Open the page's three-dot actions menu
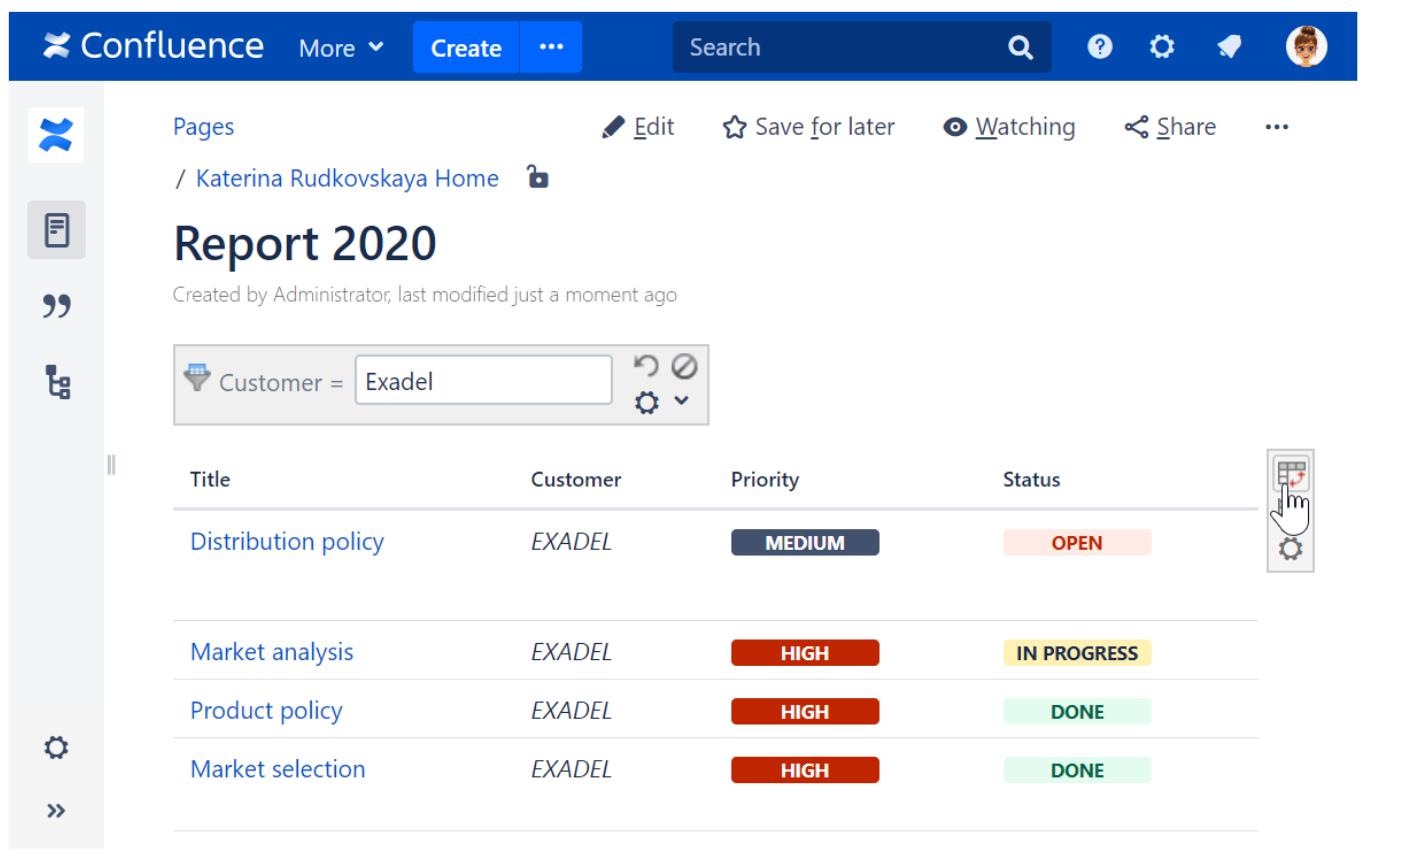1409x859 pixels. (1276, 127)
